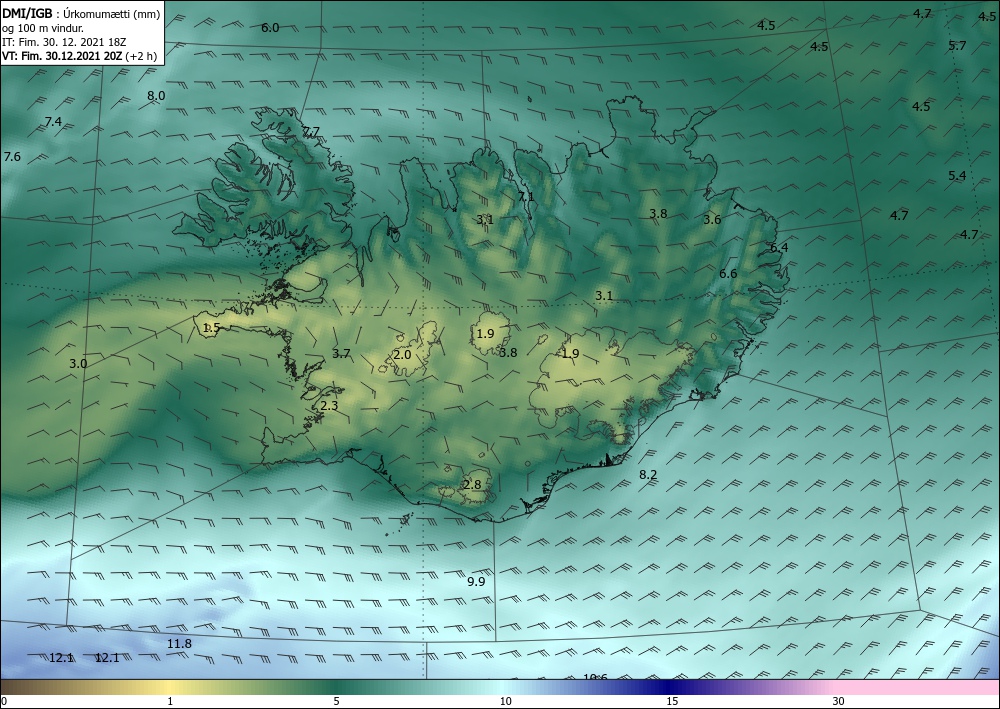Click the 6.0 precipitable water value
Screen dimensions: 1000x709
click(270, 27)
